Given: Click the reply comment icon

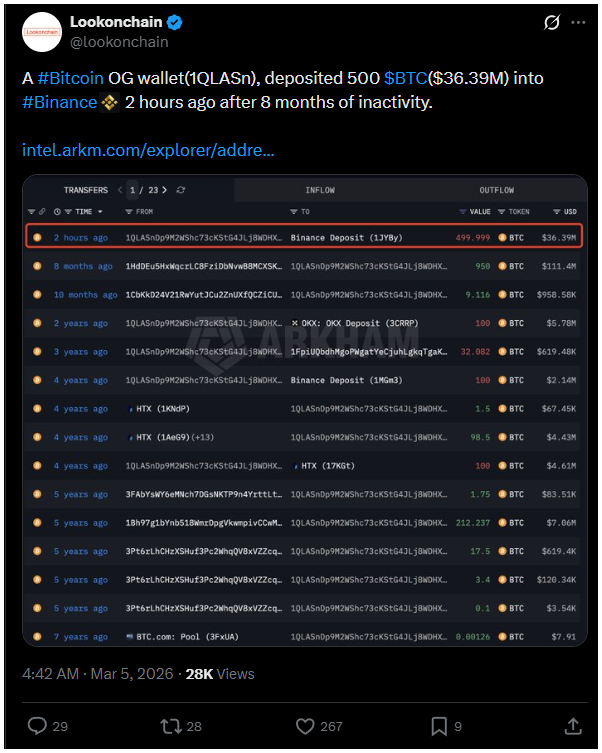Looking at the screenshot, I should click(x=37, y=725).
